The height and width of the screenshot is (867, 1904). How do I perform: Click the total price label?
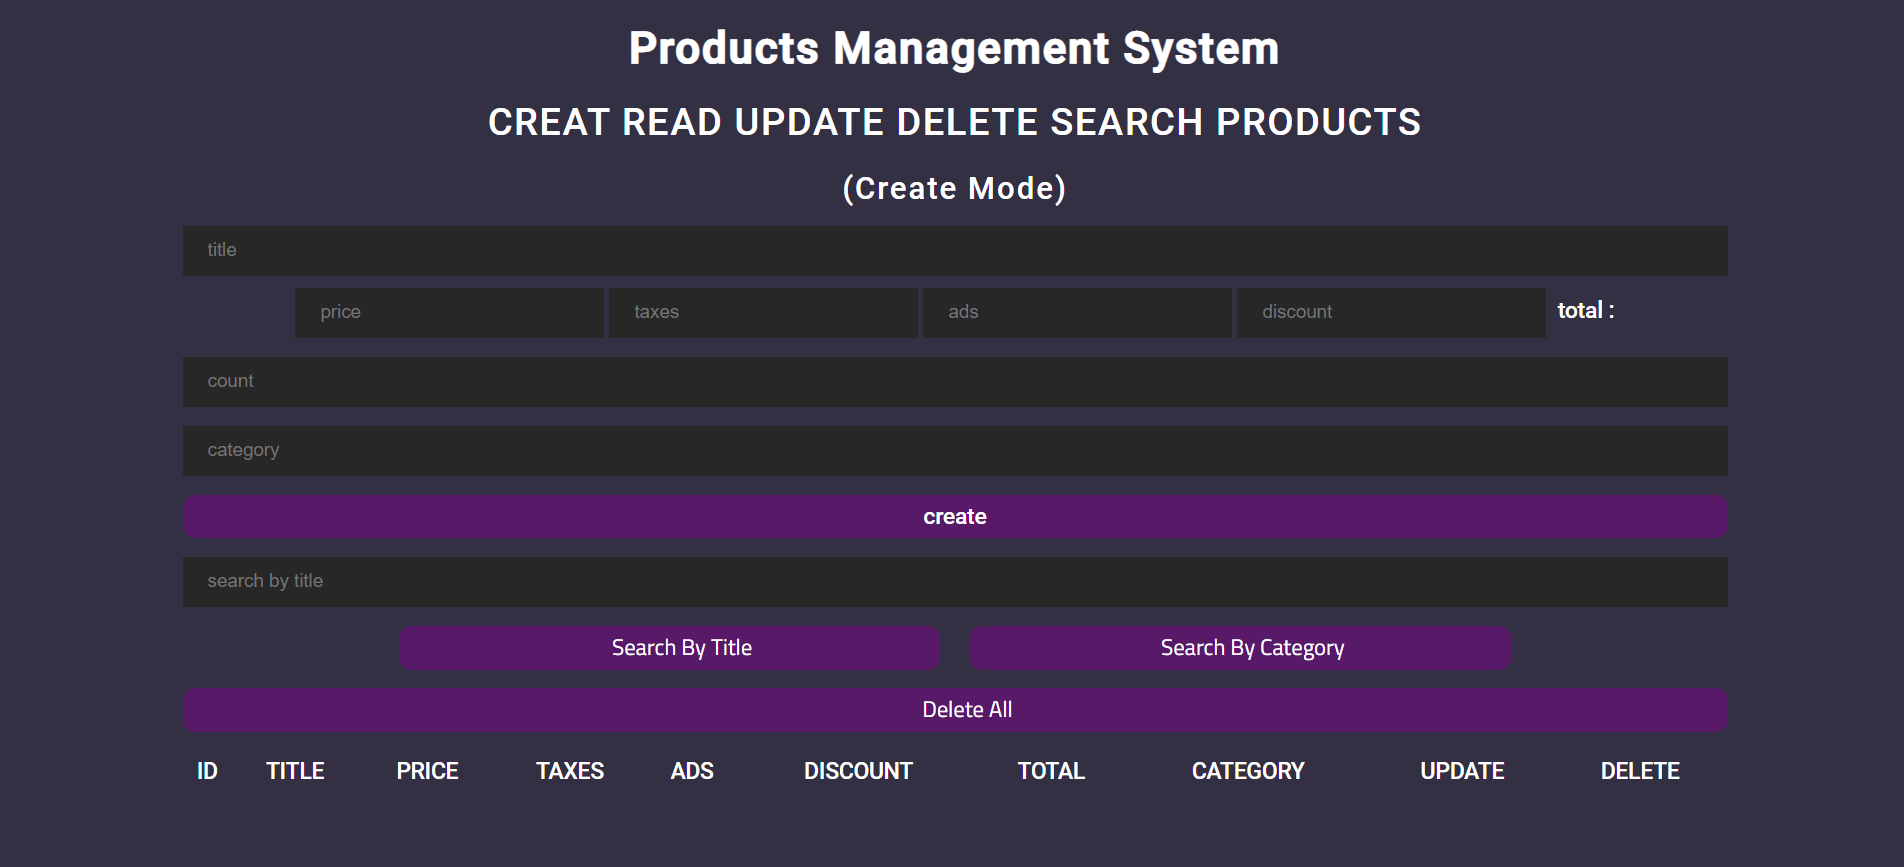tap(1585, 311)
